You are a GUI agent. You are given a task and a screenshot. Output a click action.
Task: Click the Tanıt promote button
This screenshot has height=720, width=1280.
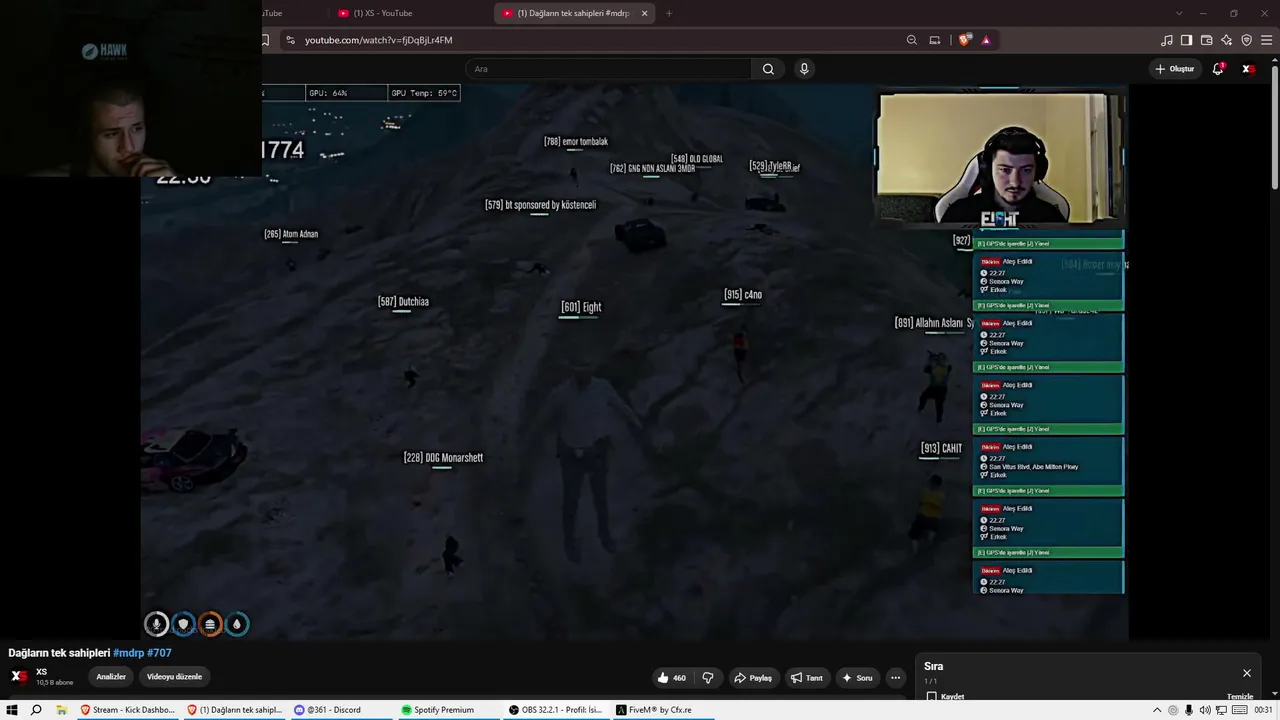806,678
